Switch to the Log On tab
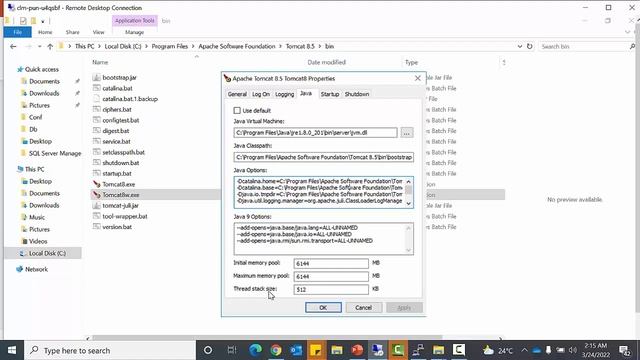 click(x=261, y=94)
